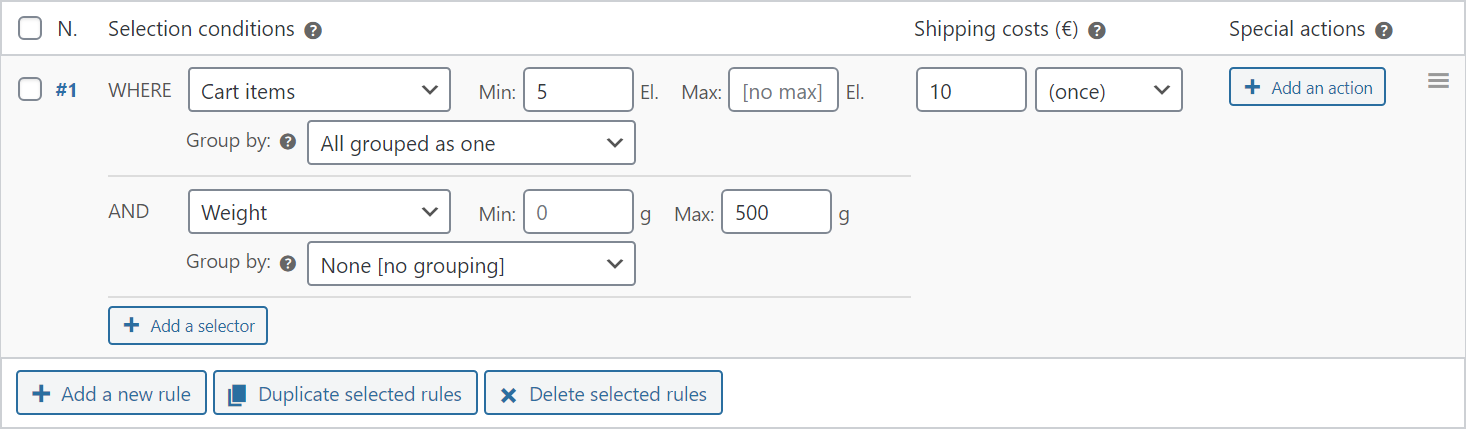Screen dimensions: 1466x429
Task: Click the Add an action button
Action: pyautogui.click(x=1307, y=87)
